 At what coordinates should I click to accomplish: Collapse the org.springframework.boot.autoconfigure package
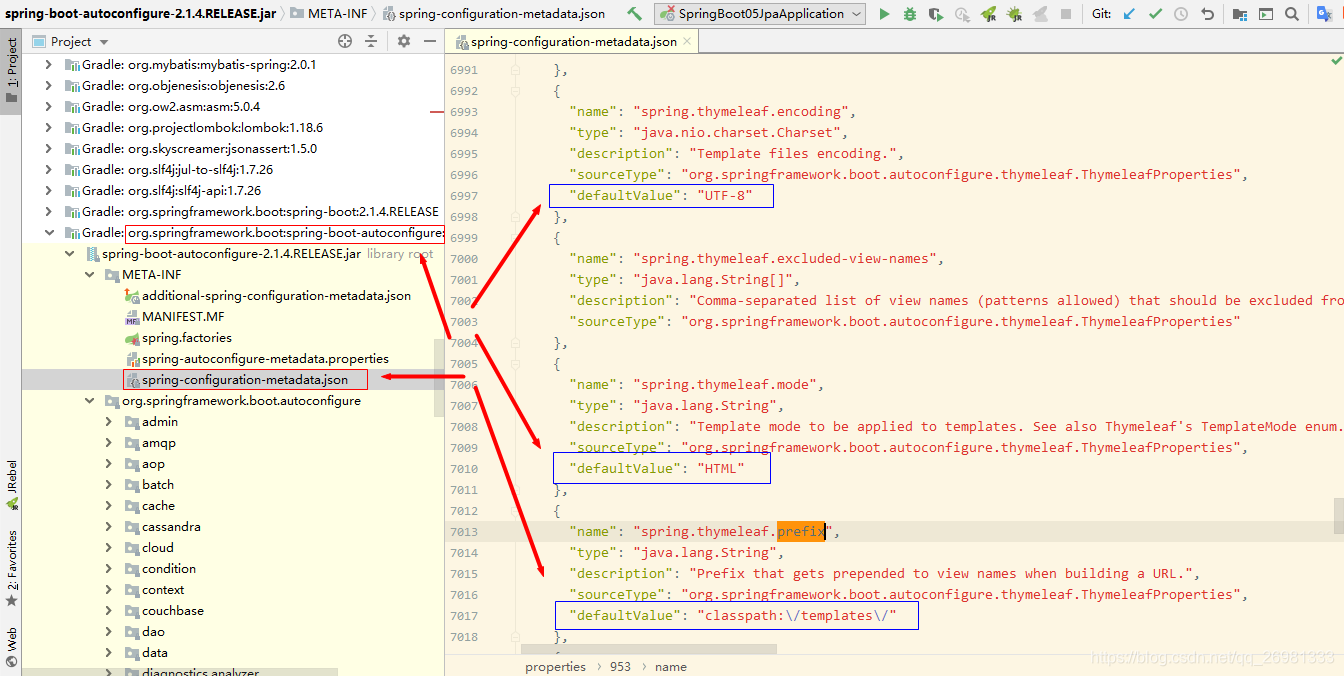pyautogui.click(x=89, y=401)
